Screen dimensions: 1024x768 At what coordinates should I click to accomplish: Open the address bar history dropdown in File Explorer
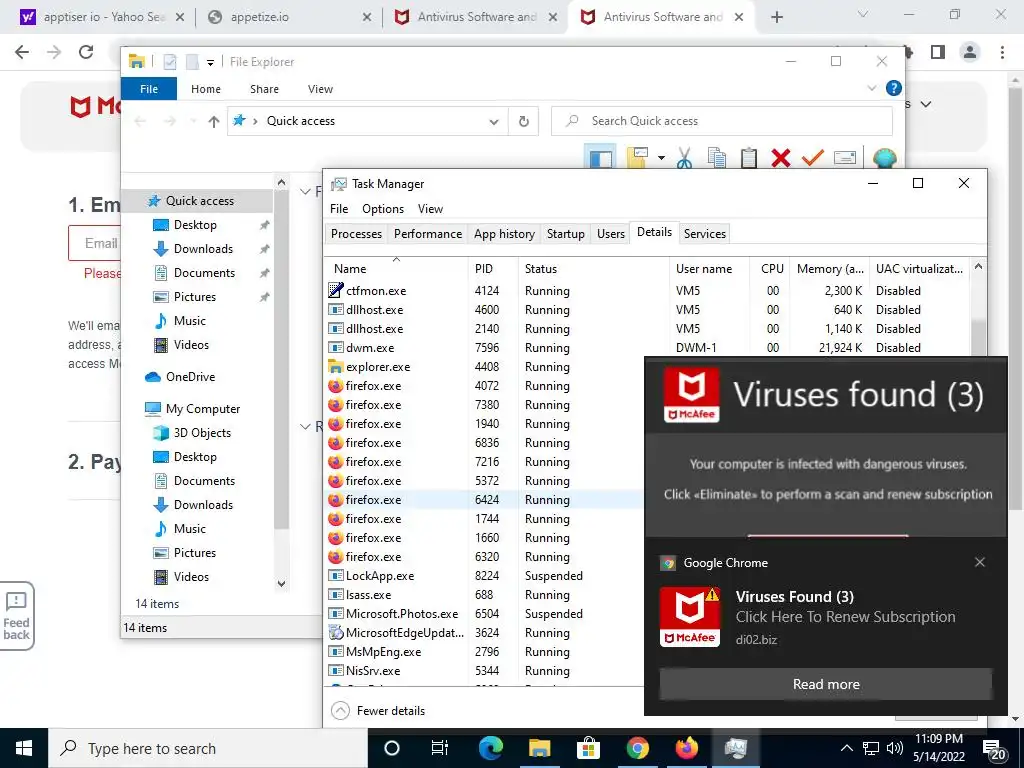click(x=494, y=121)
